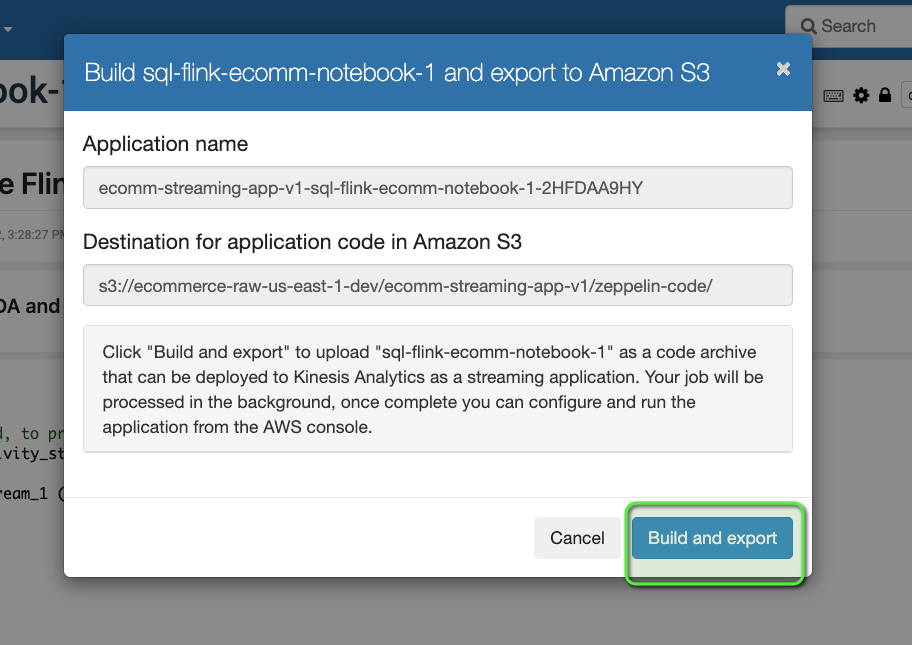This screenshot has width=912, height=645.
Task: Click the activity_stream code text
Action: pos(32,454)
